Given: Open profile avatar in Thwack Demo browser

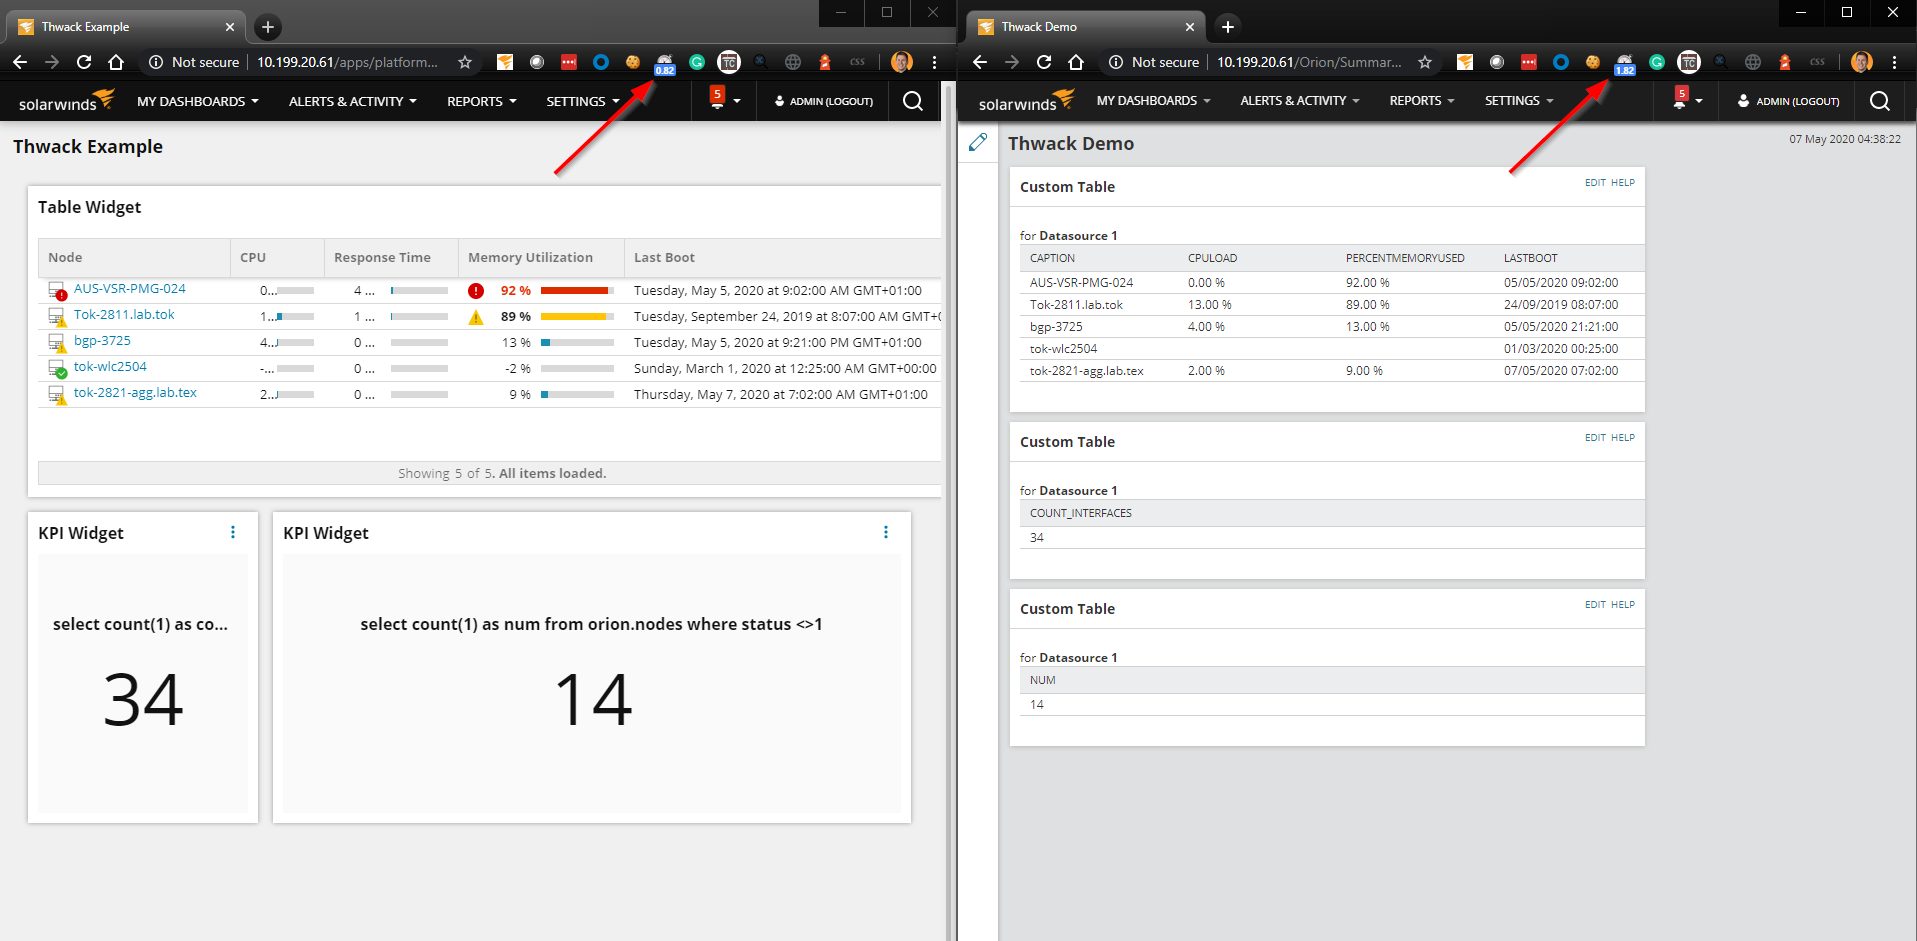Looking at the screenshot, I should point(1861,62).
